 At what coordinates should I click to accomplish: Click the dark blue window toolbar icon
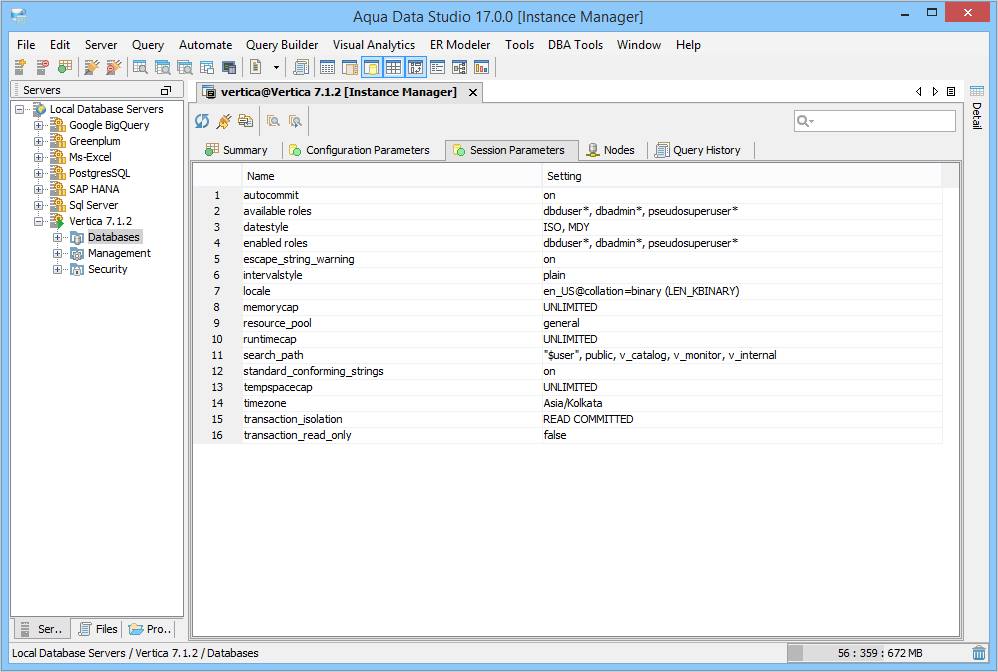pos(228,67)
